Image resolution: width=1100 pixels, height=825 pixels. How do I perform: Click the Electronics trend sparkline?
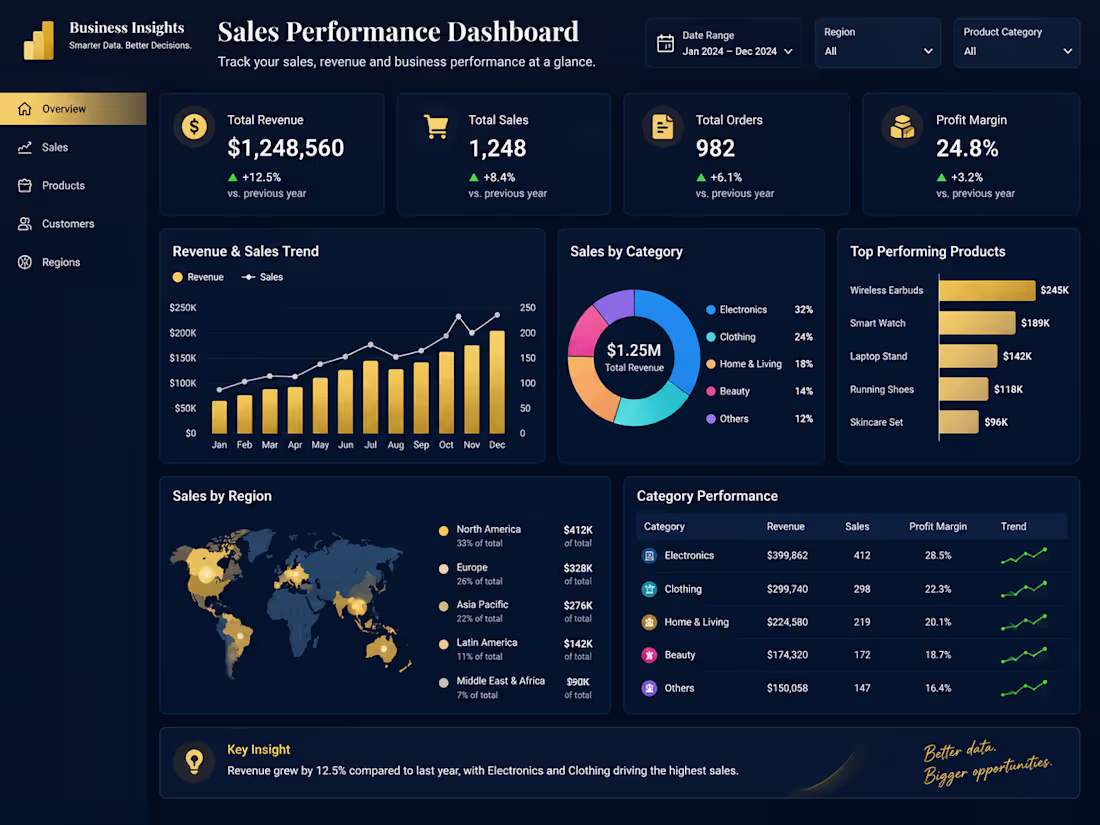coord(1024,556)
